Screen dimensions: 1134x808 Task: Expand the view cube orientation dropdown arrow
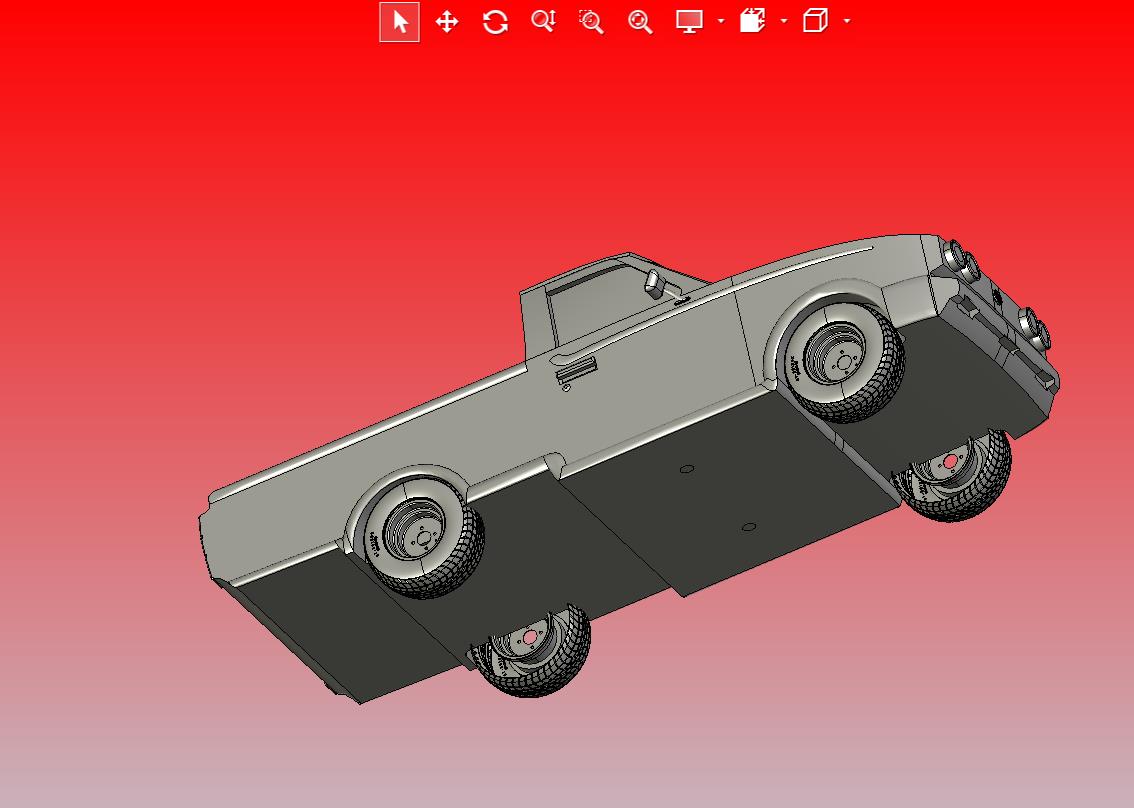(847, 21)
